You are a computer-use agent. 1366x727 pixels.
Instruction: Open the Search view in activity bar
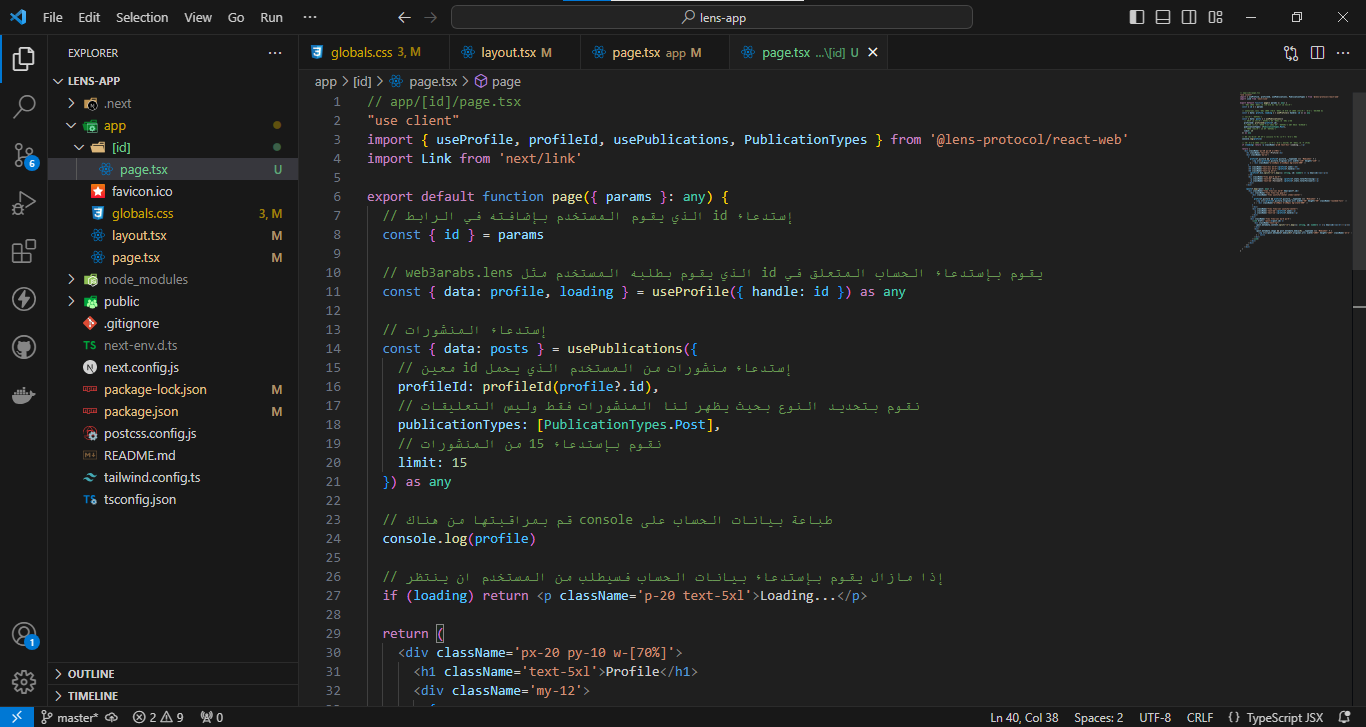tap(24, 106)
